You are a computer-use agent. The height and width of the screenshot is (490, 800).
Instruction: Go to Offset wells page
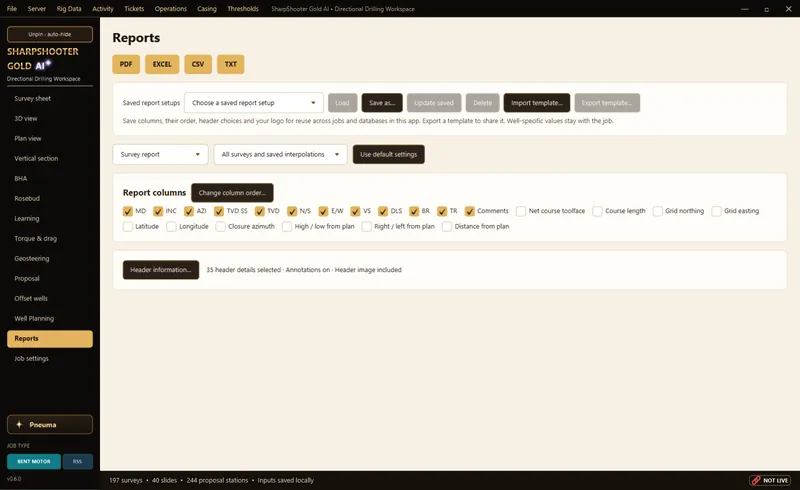(x=50, y=299)
